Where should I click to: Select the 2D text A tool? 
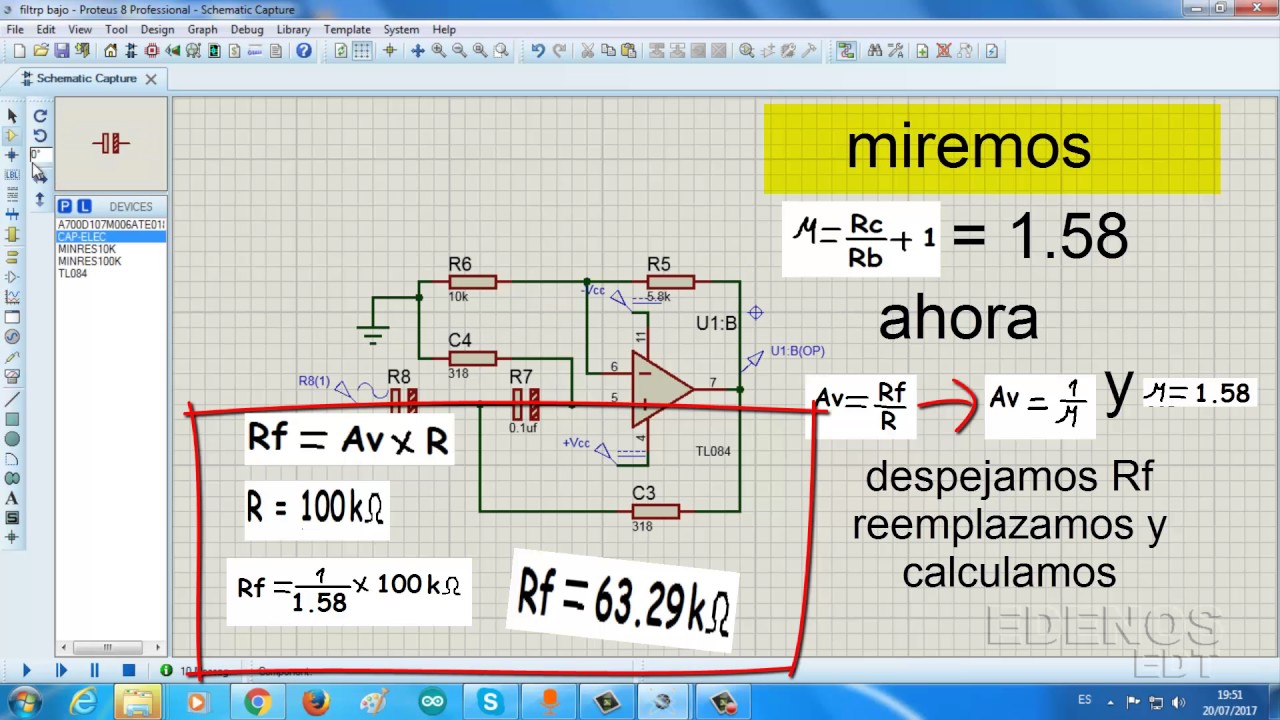pos(12,498)
